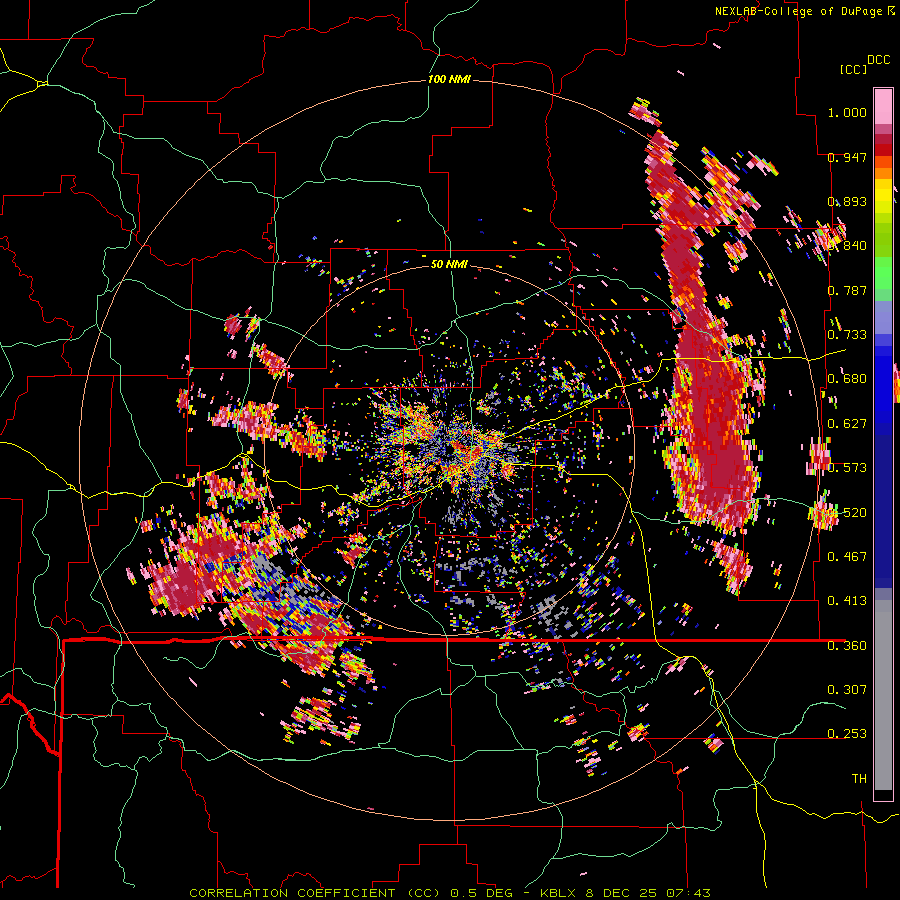900x900 pixels.
Task: Select the 0.840 scale value
Action: click(847, 246)
